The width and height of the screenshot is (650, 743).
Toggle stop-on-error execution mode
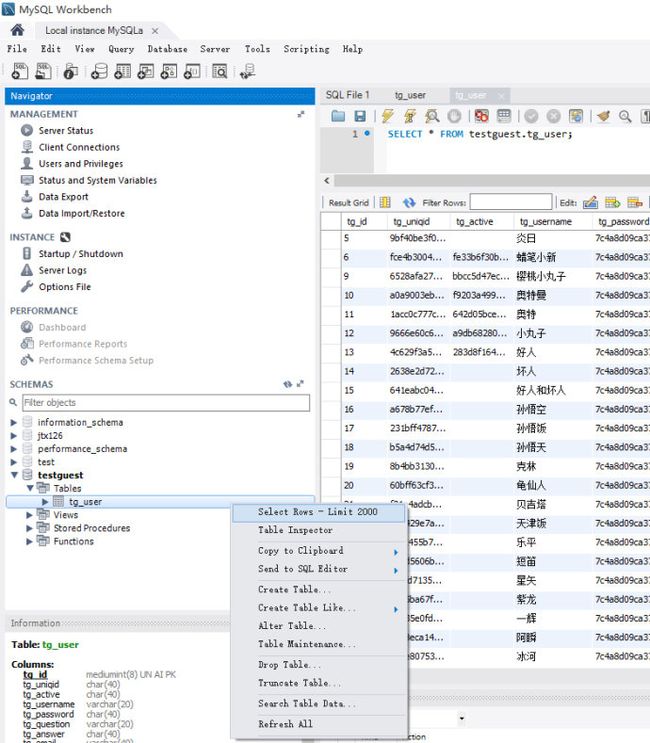tap(481, 116)
